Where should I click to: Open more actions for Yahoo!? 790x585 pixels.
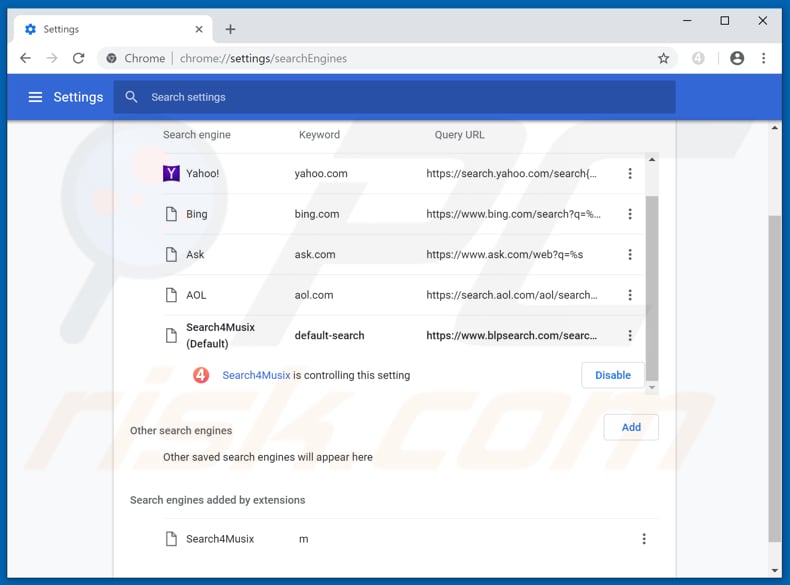(630, 173)
